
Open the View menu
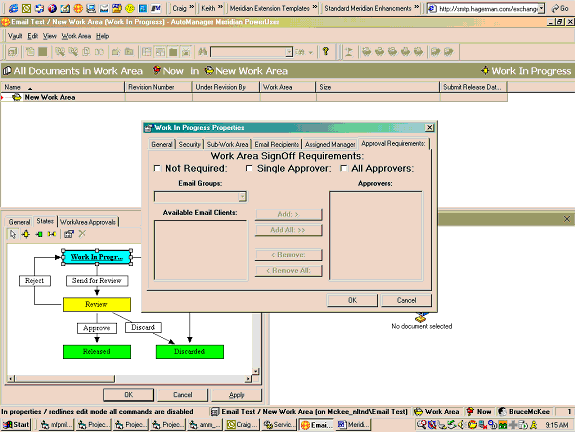coord(50,36)
